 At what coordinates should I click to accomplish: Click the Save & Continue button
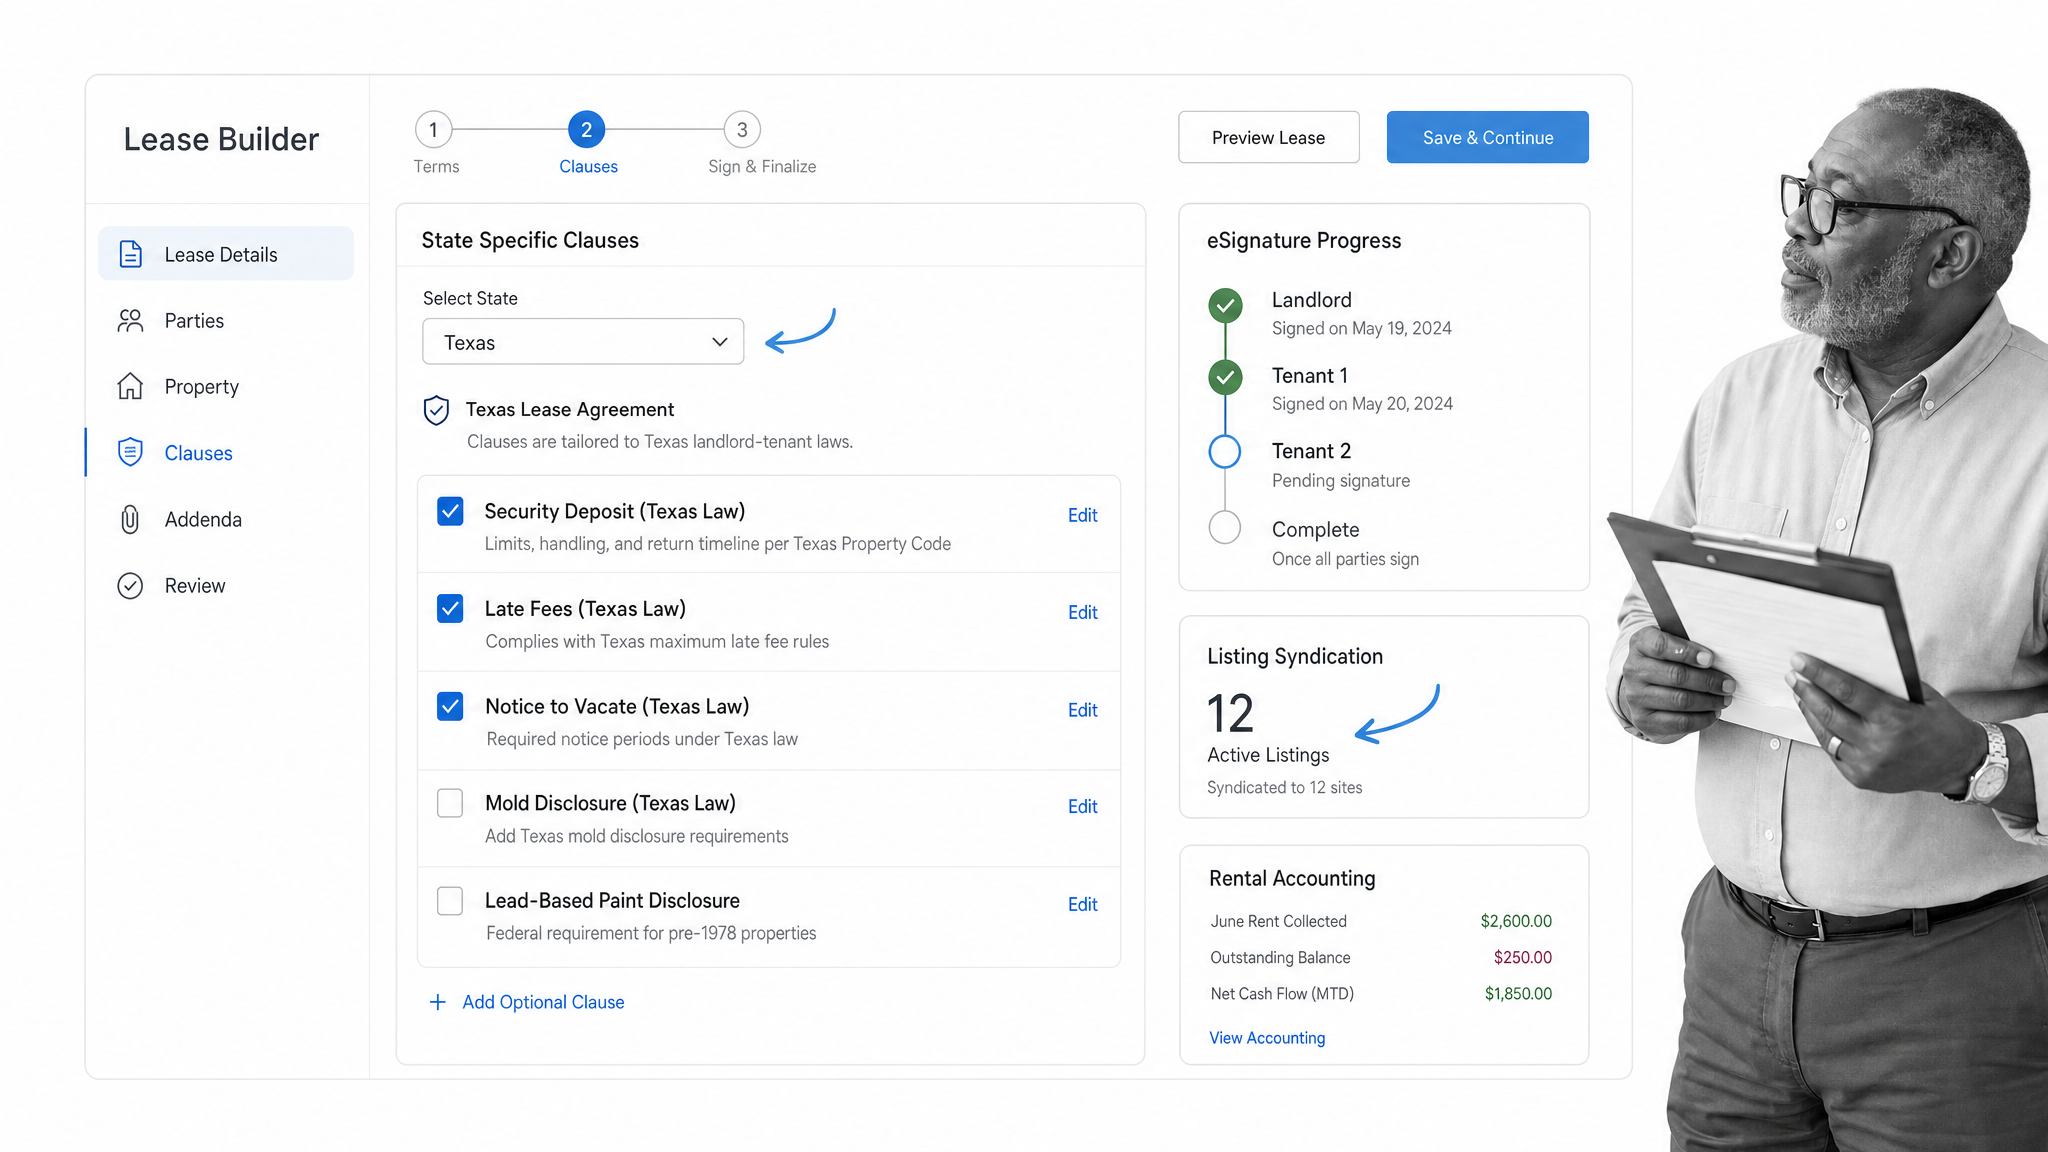[x=1487, y=137]
